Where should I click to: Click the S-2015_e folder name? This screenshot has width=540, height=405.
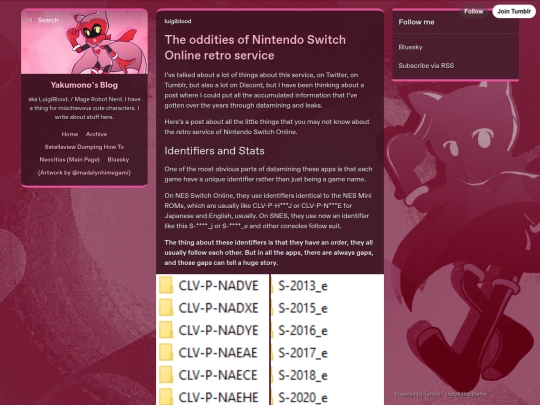pos(303,309)
